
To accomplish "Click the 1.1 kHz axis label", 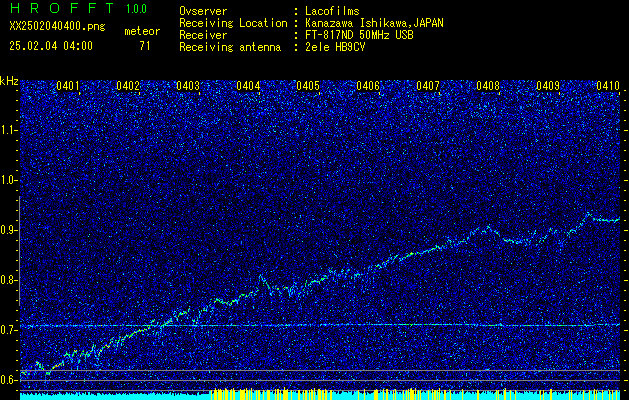I will tap(8, 130).
